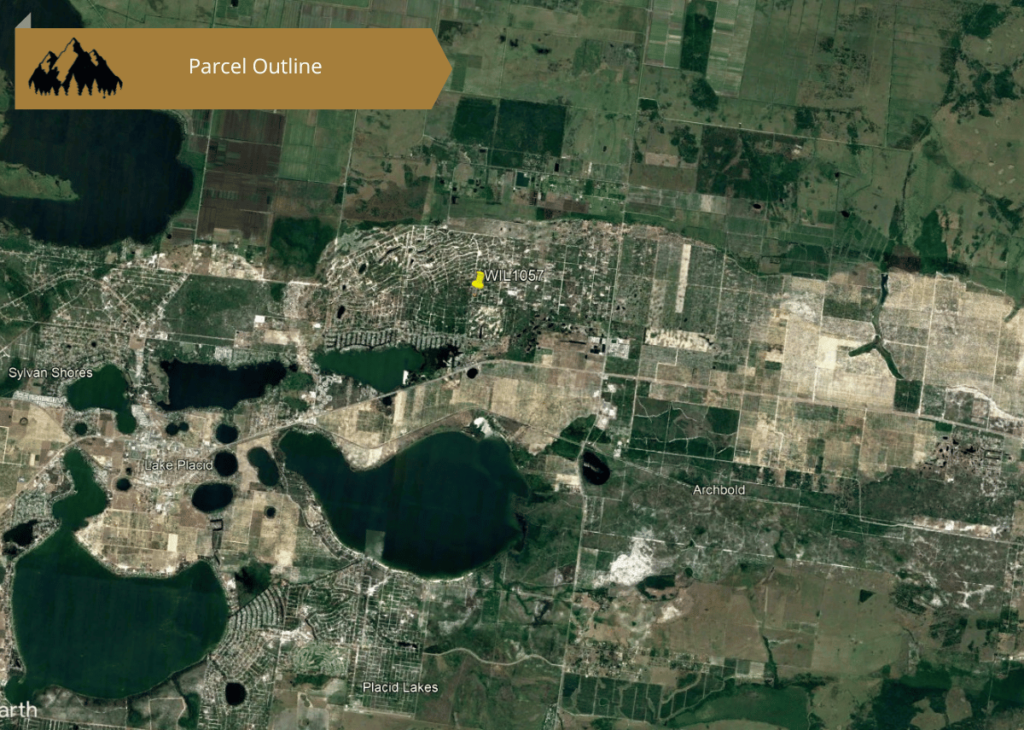This screenshot has width=1024, height=730.
Task: Select the Placid Lakes place label
Action: tap(399, 688)
